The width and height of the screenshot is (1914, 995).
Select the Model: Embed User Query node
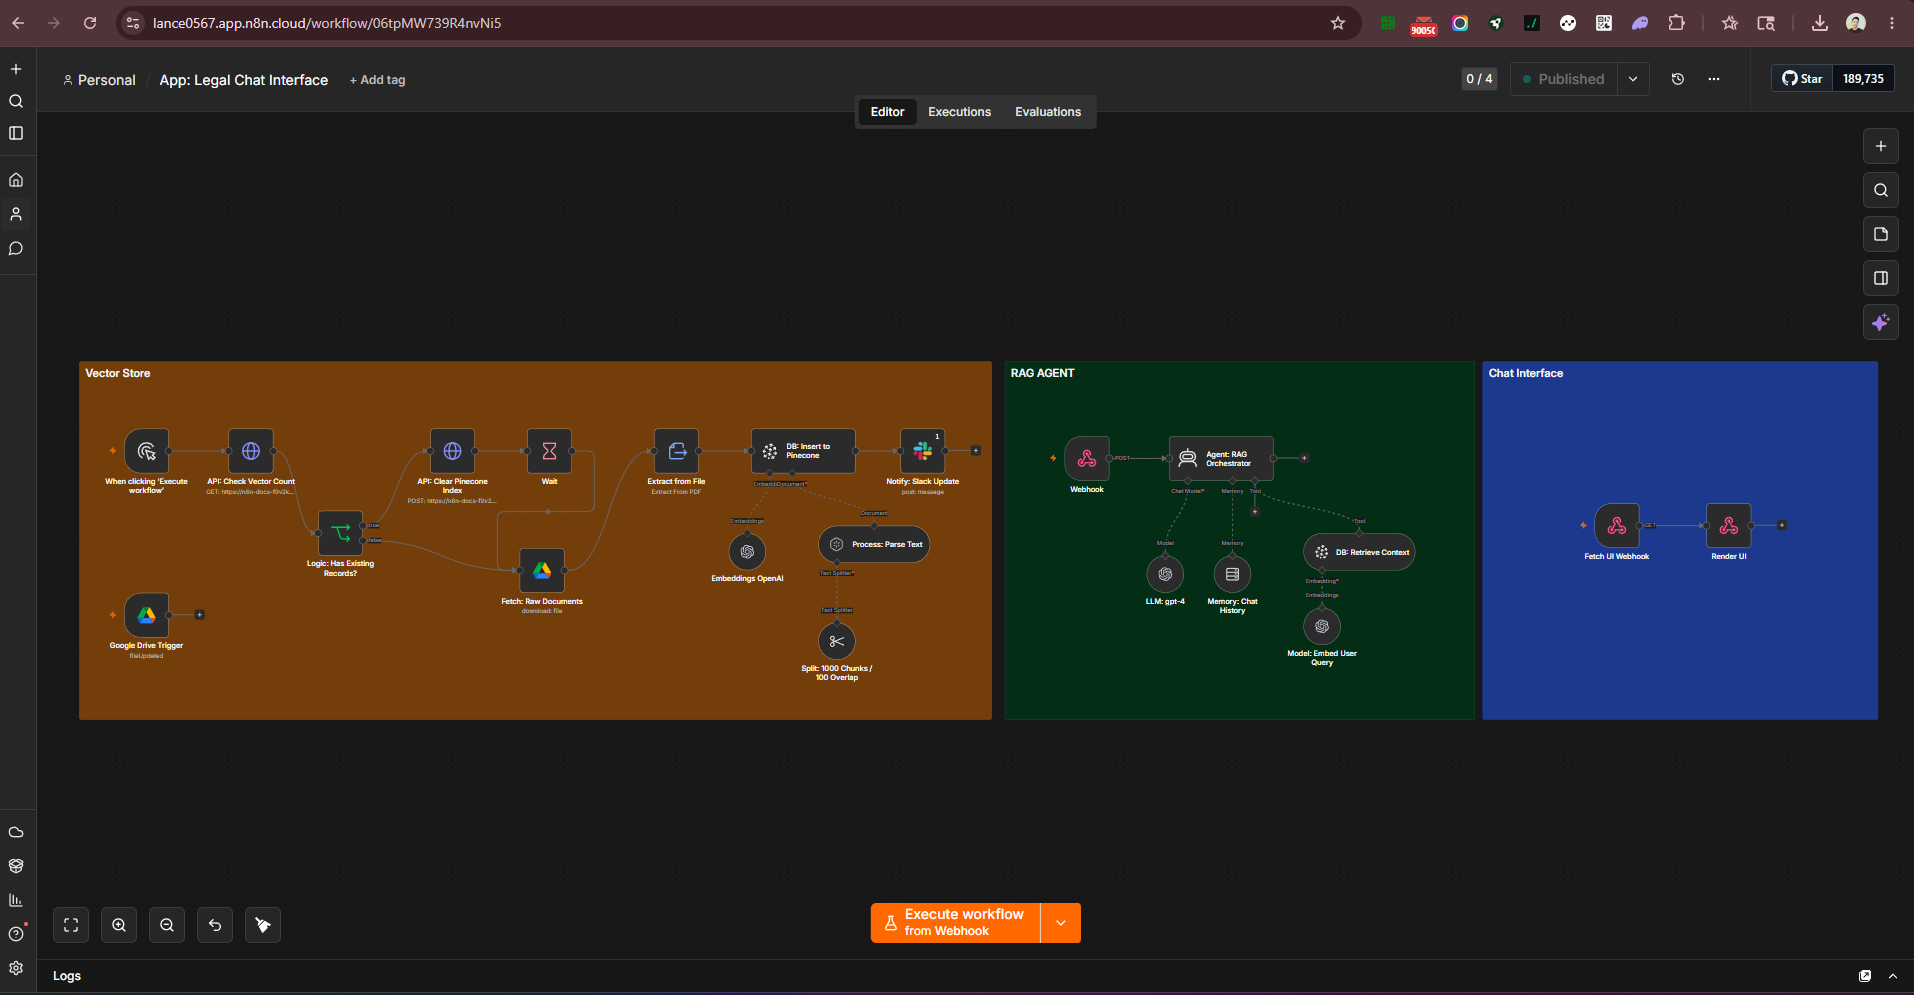1322,626
